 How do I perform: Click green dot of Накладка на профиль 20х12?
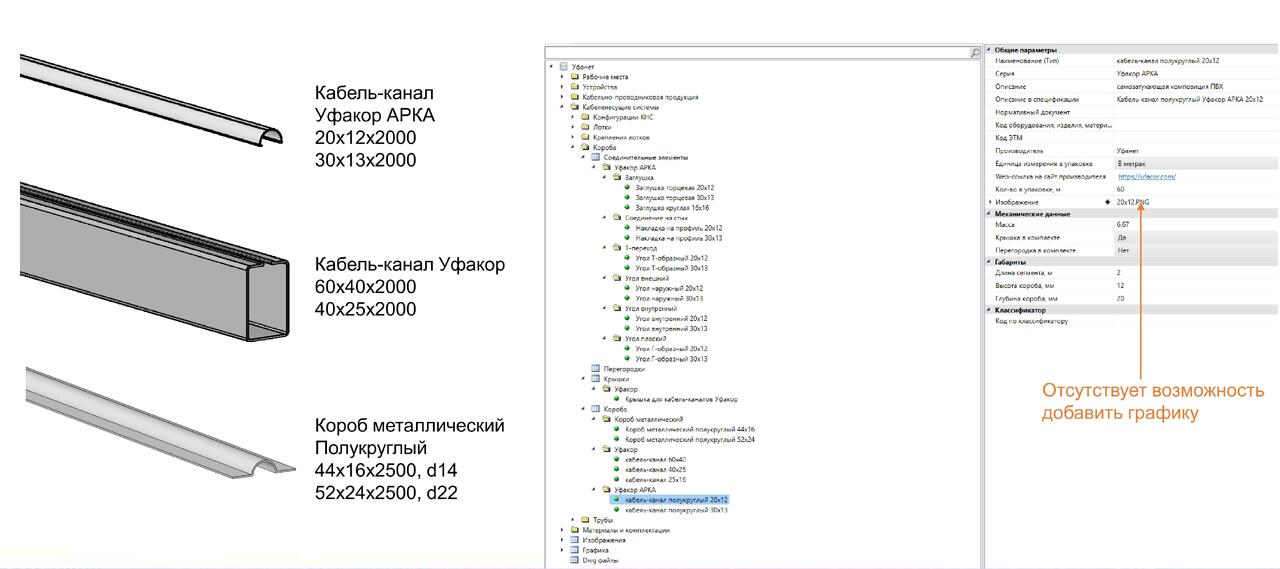point(627,228)
